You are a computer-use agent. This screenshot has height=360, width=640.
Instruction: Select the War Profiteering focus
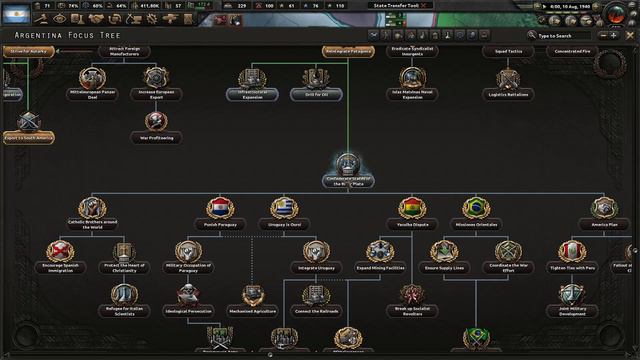tap(156, 127)
